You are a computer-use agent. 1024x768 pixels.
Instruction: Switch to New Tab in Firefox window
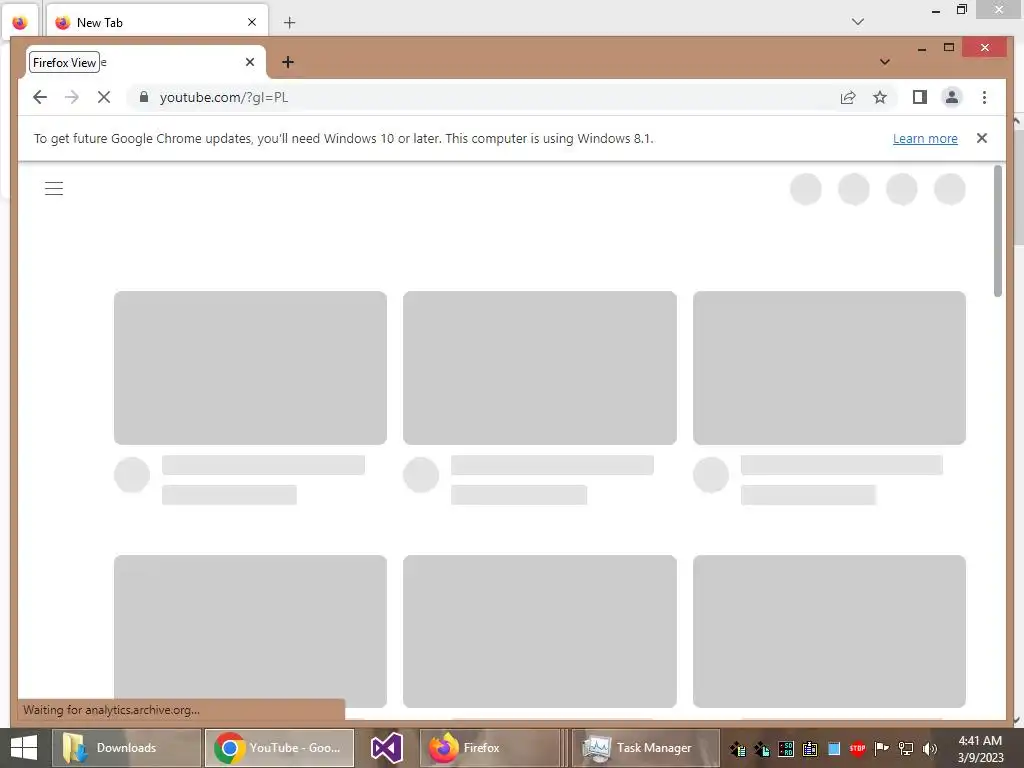coord(157,22)
